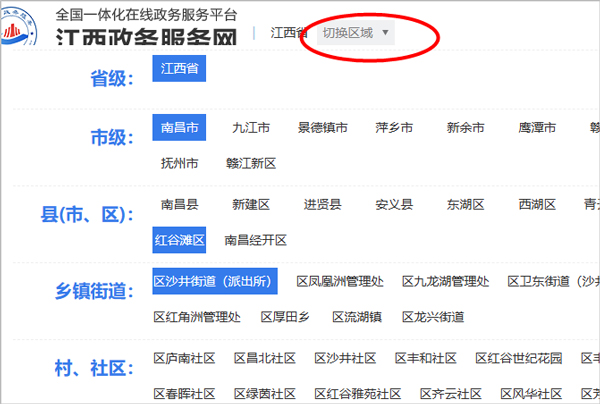Select 区沙井街道（派出所） township
This screenshot has height=404, width=600.
[x=214, y=282]
